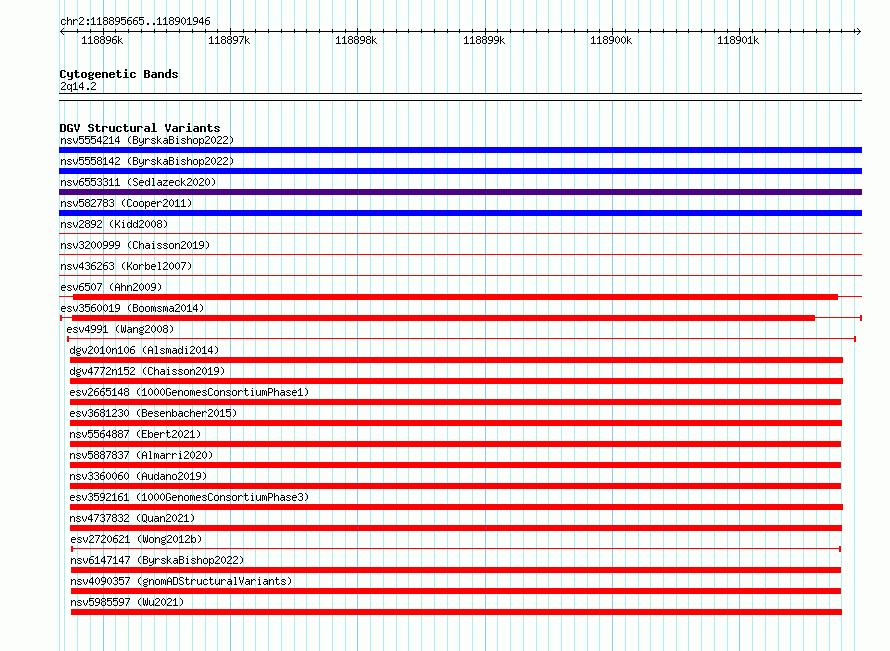The width and height of the screenshot is (890, 651).
Task: Click nsv5887837 (Almarri2020) label
Action: 141,455
